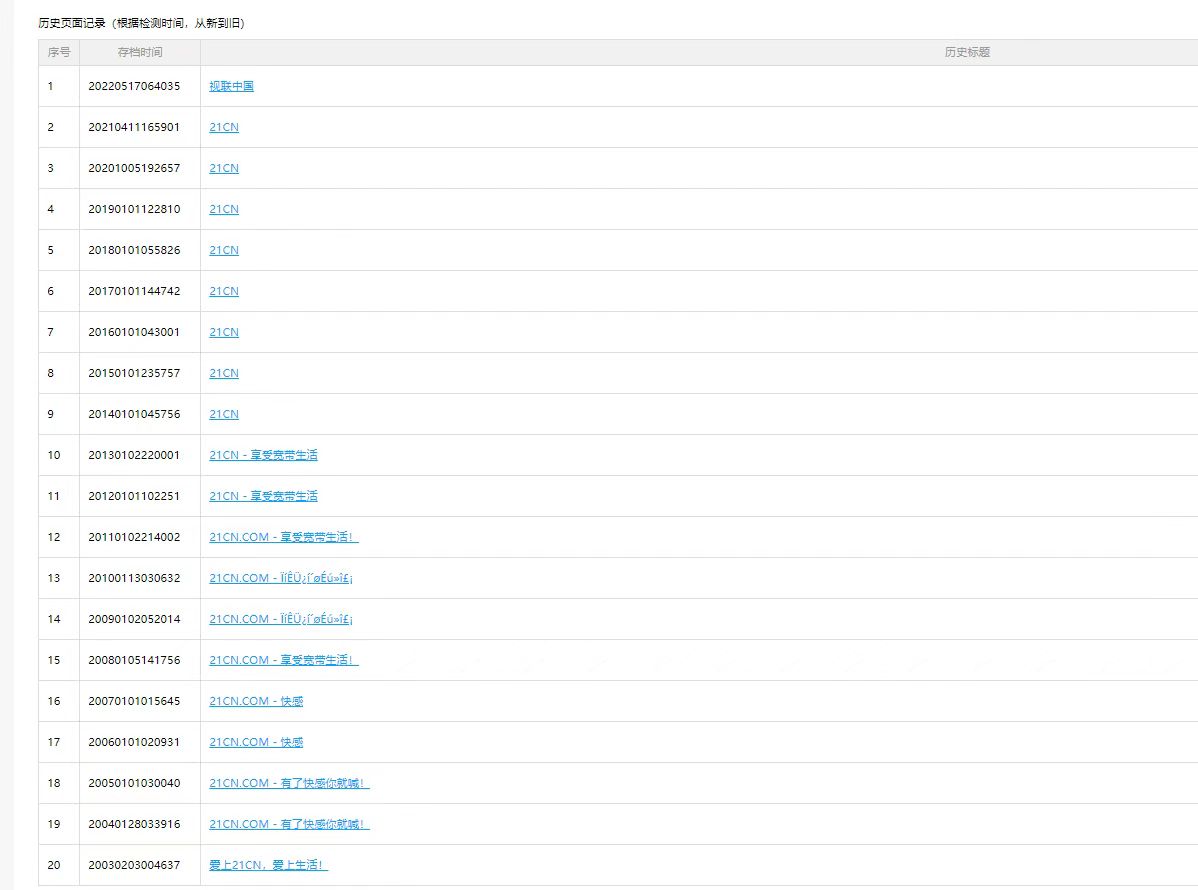The height and width of the screenshot is (890, 1198).
Task: Open garbled 21CN.COM link from 20100113030632
Action: point(281,578)
